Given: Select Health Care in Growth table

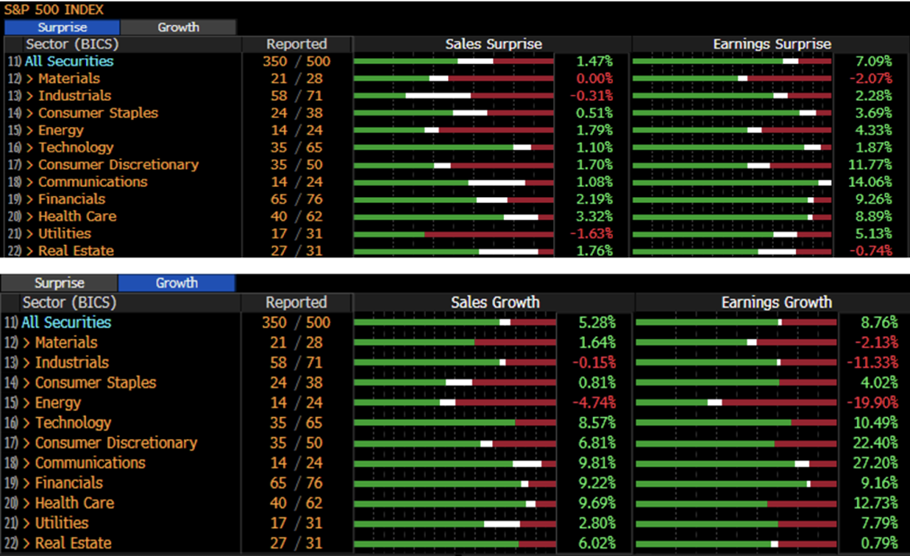Looking at the screenshot, I should point(74,503).
